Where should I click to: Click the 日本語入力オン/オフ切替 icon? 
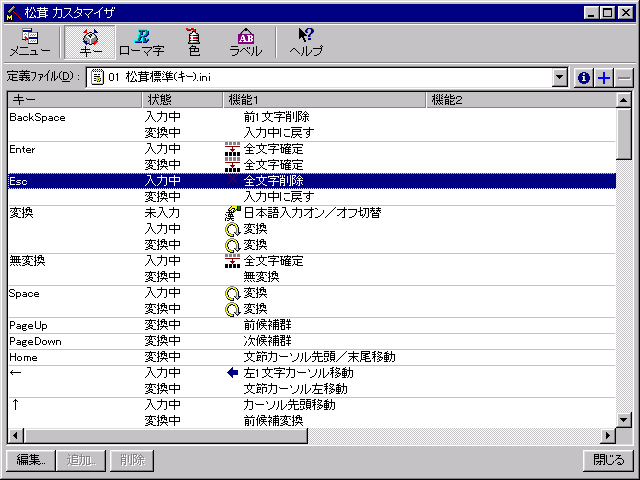click(x=232, y=213)
